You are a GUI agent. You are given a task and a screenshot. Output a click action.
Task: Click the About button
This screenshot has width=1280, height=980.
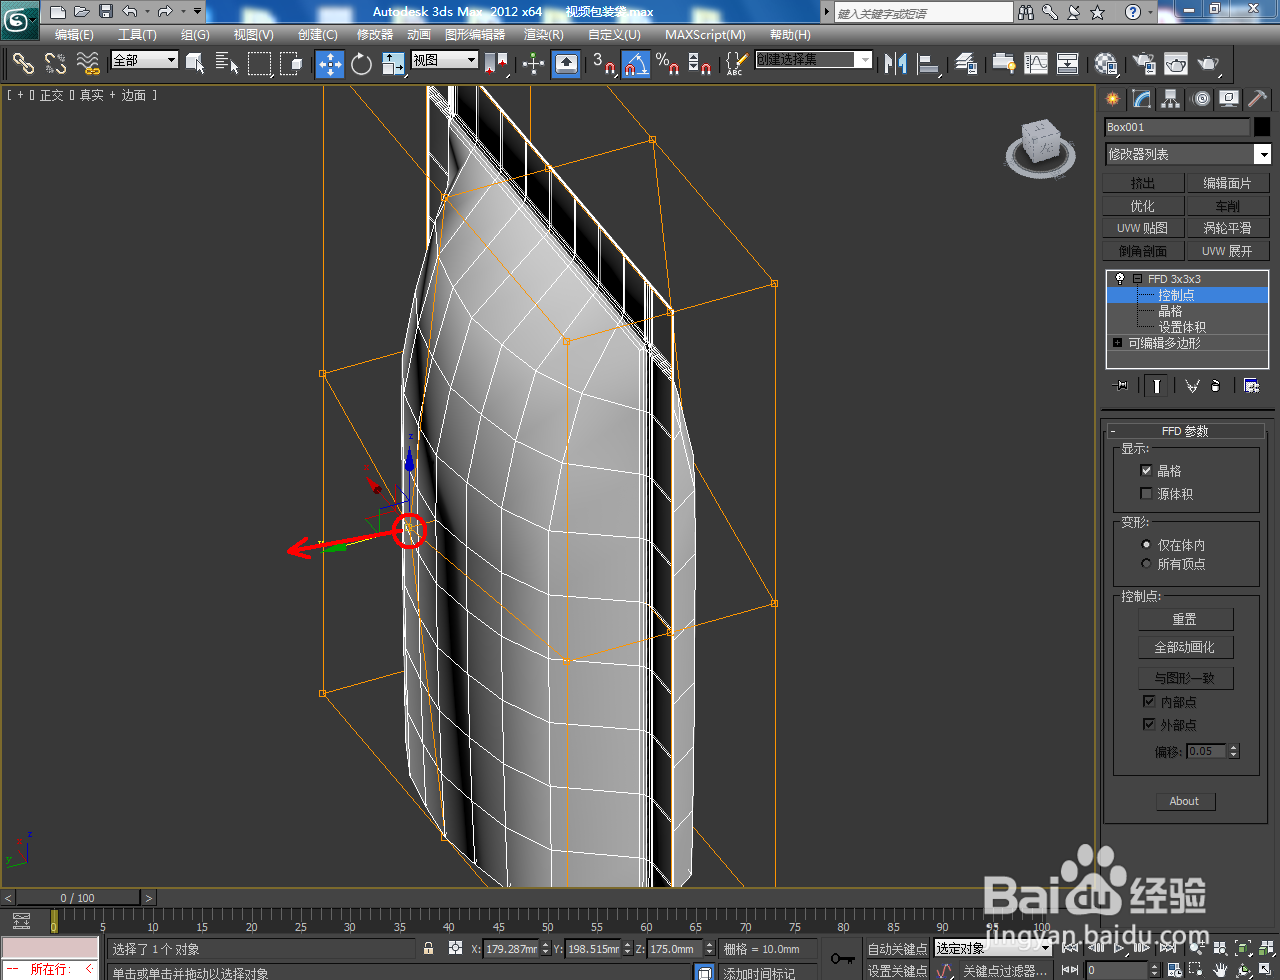pos(1184,801)
